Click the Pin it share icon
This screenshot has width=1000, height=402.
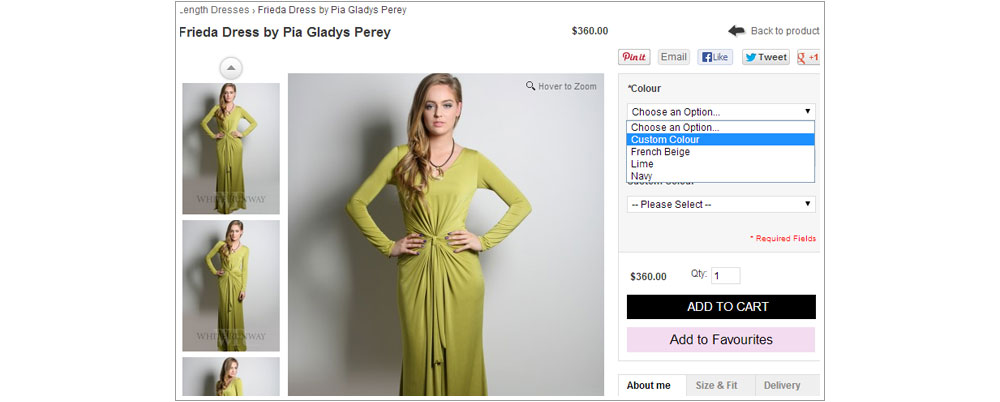point(634,57)
